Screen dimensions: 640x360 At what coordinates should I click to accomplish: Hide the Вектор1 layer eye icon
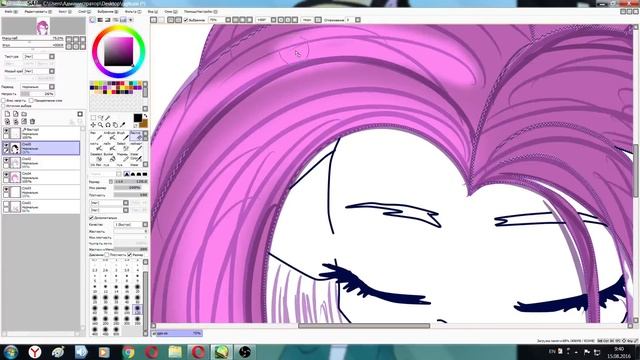click(x=6, y=131)
